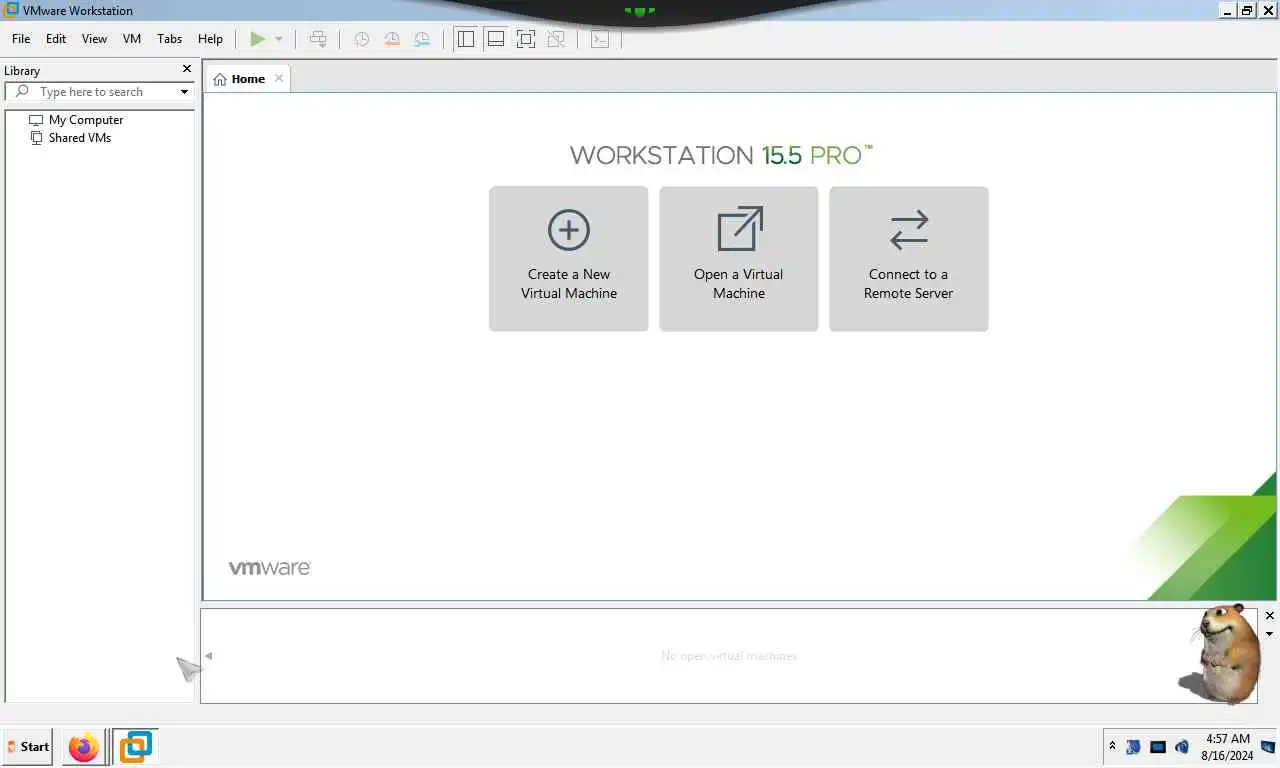Image resolution: width=1280 pixels, height=768 pixels.
Task: Click the display tray icon
Action: [x=1158, y=747]
